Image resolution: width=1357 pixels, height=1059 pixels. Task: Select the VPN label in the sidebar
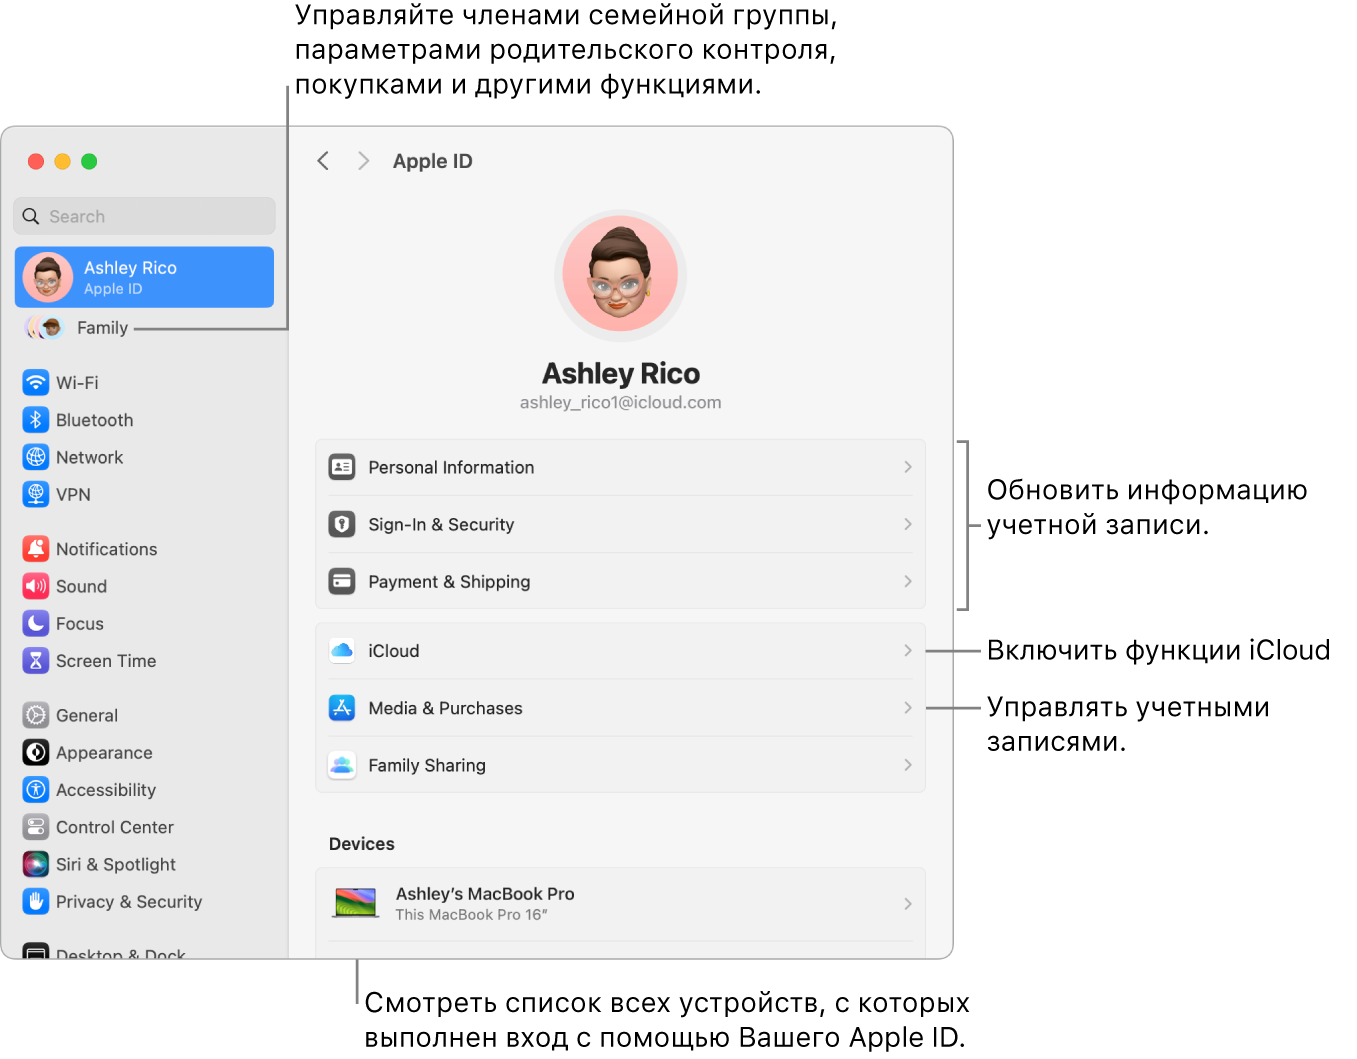coord(73,494)
